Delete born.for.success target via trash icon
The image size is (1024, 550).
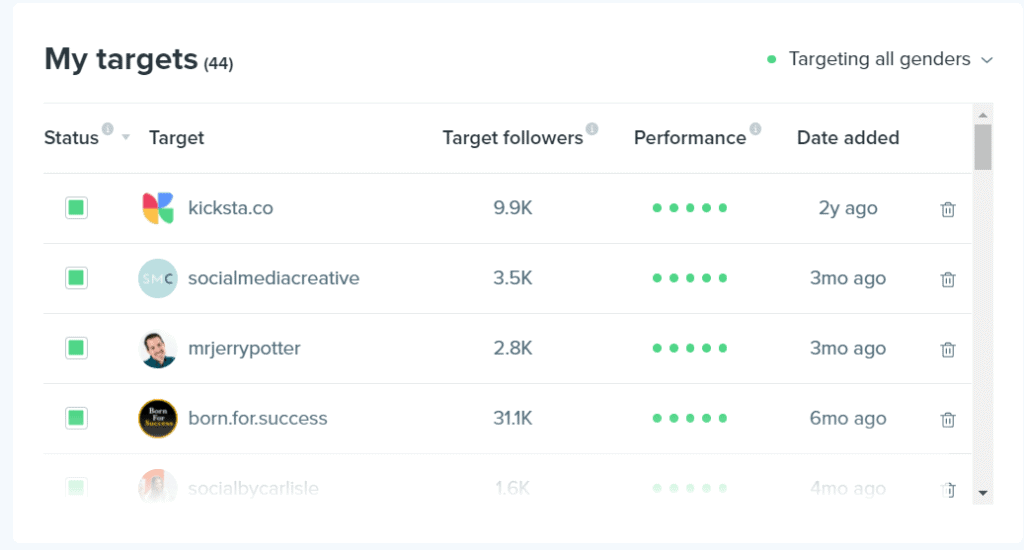[x=948, y=419]
